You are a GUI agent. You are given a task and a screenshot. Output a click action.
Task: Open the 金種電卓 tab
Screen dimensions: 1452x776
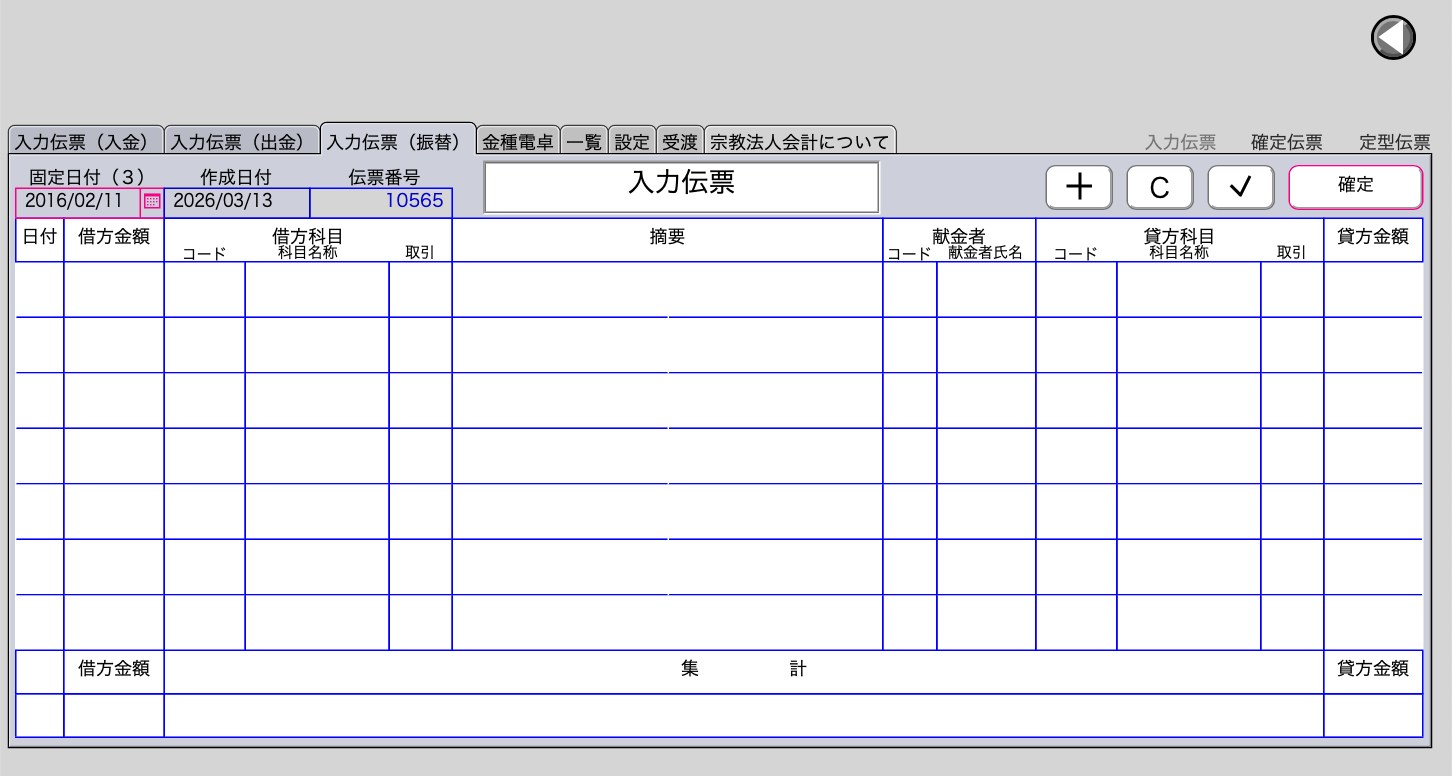coord(518,142)
